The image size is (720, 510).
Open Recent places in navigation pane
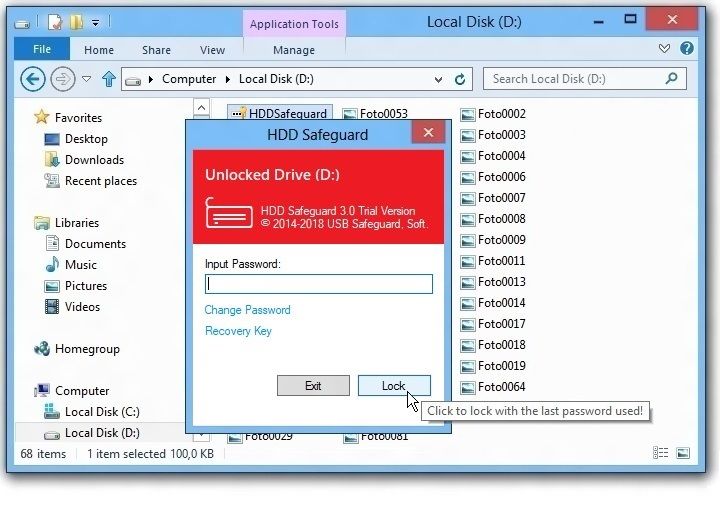click(101, 181)
